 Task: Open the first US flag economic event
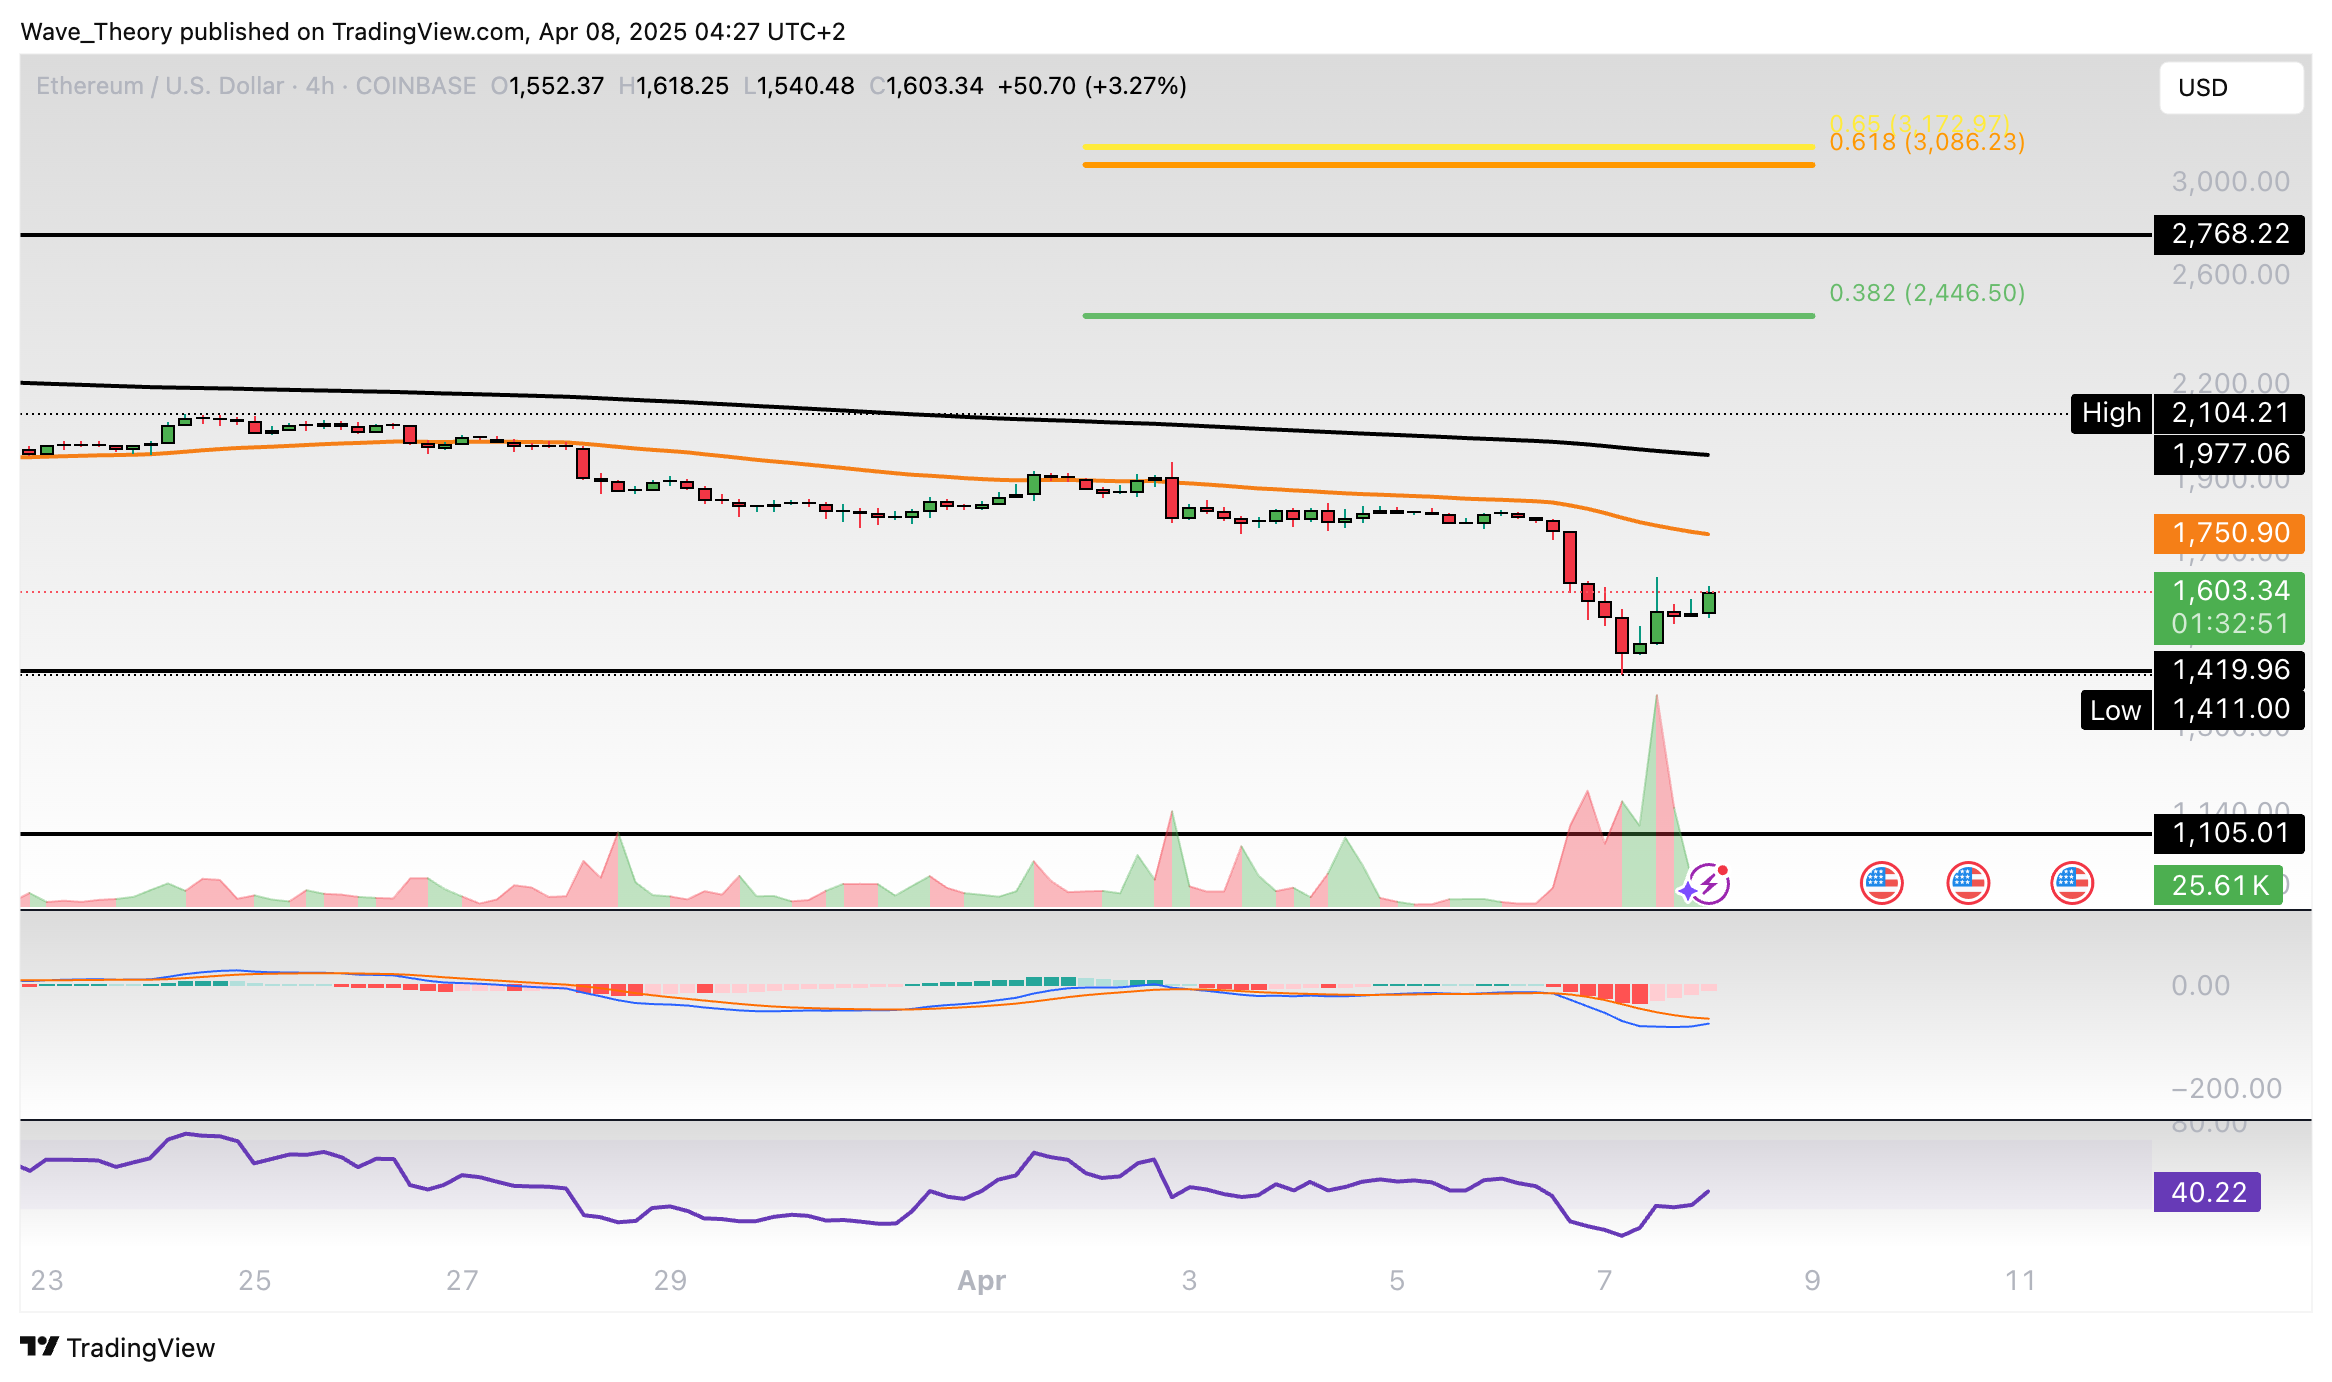pos(1881,883)
